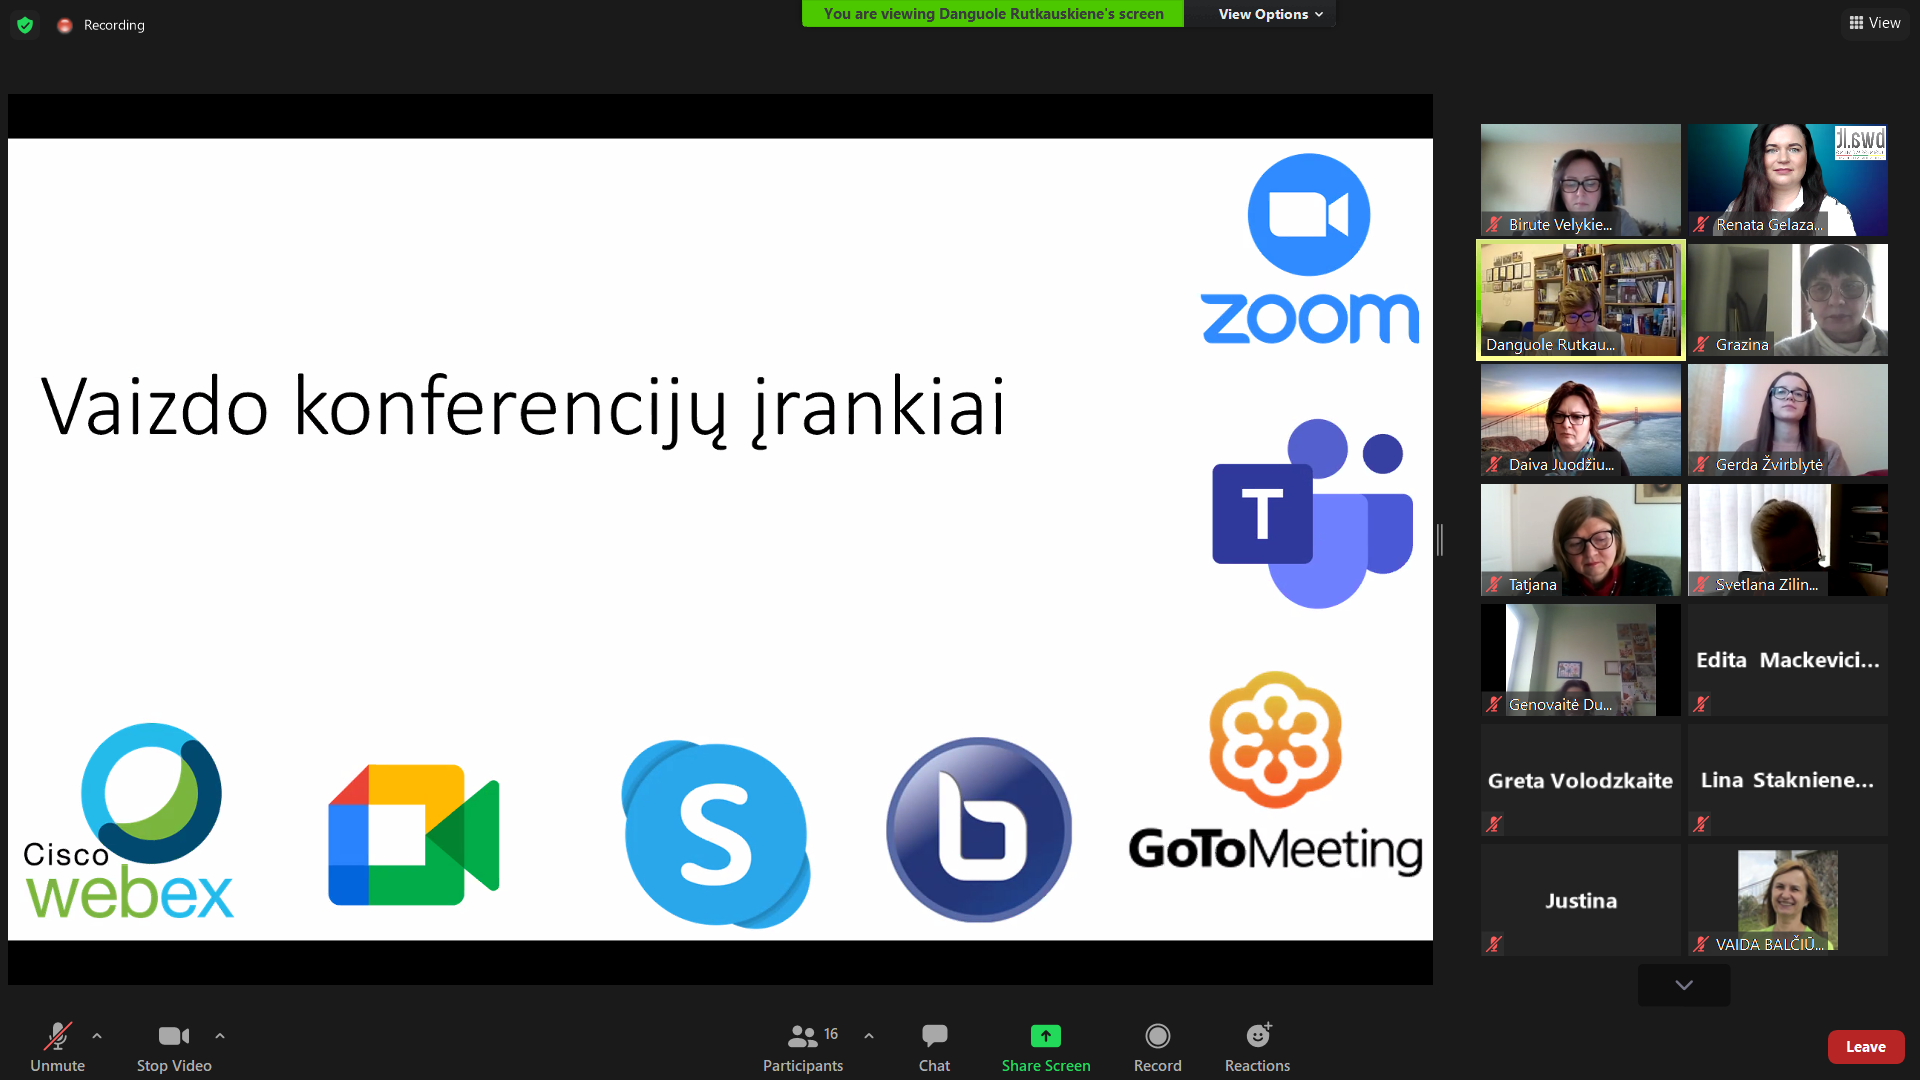Click the GoToMeeting logo on slide

coord(1275,774)
